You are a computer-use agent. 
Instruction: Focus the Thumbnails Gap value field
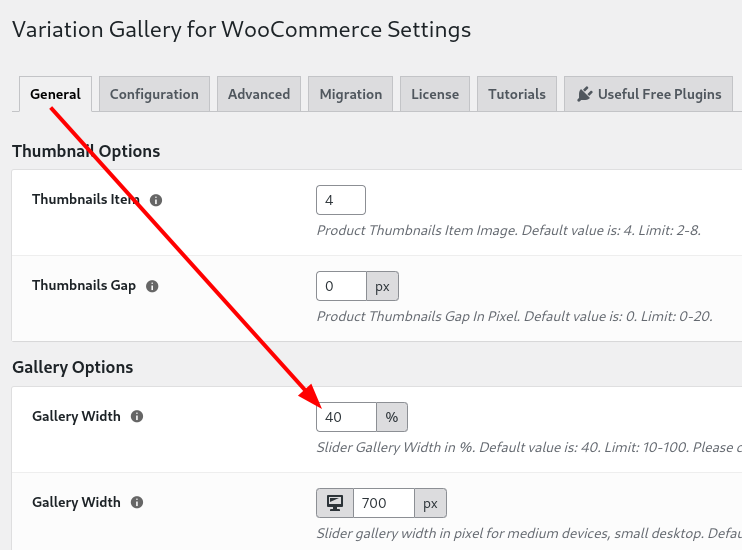tap(341, 286)
